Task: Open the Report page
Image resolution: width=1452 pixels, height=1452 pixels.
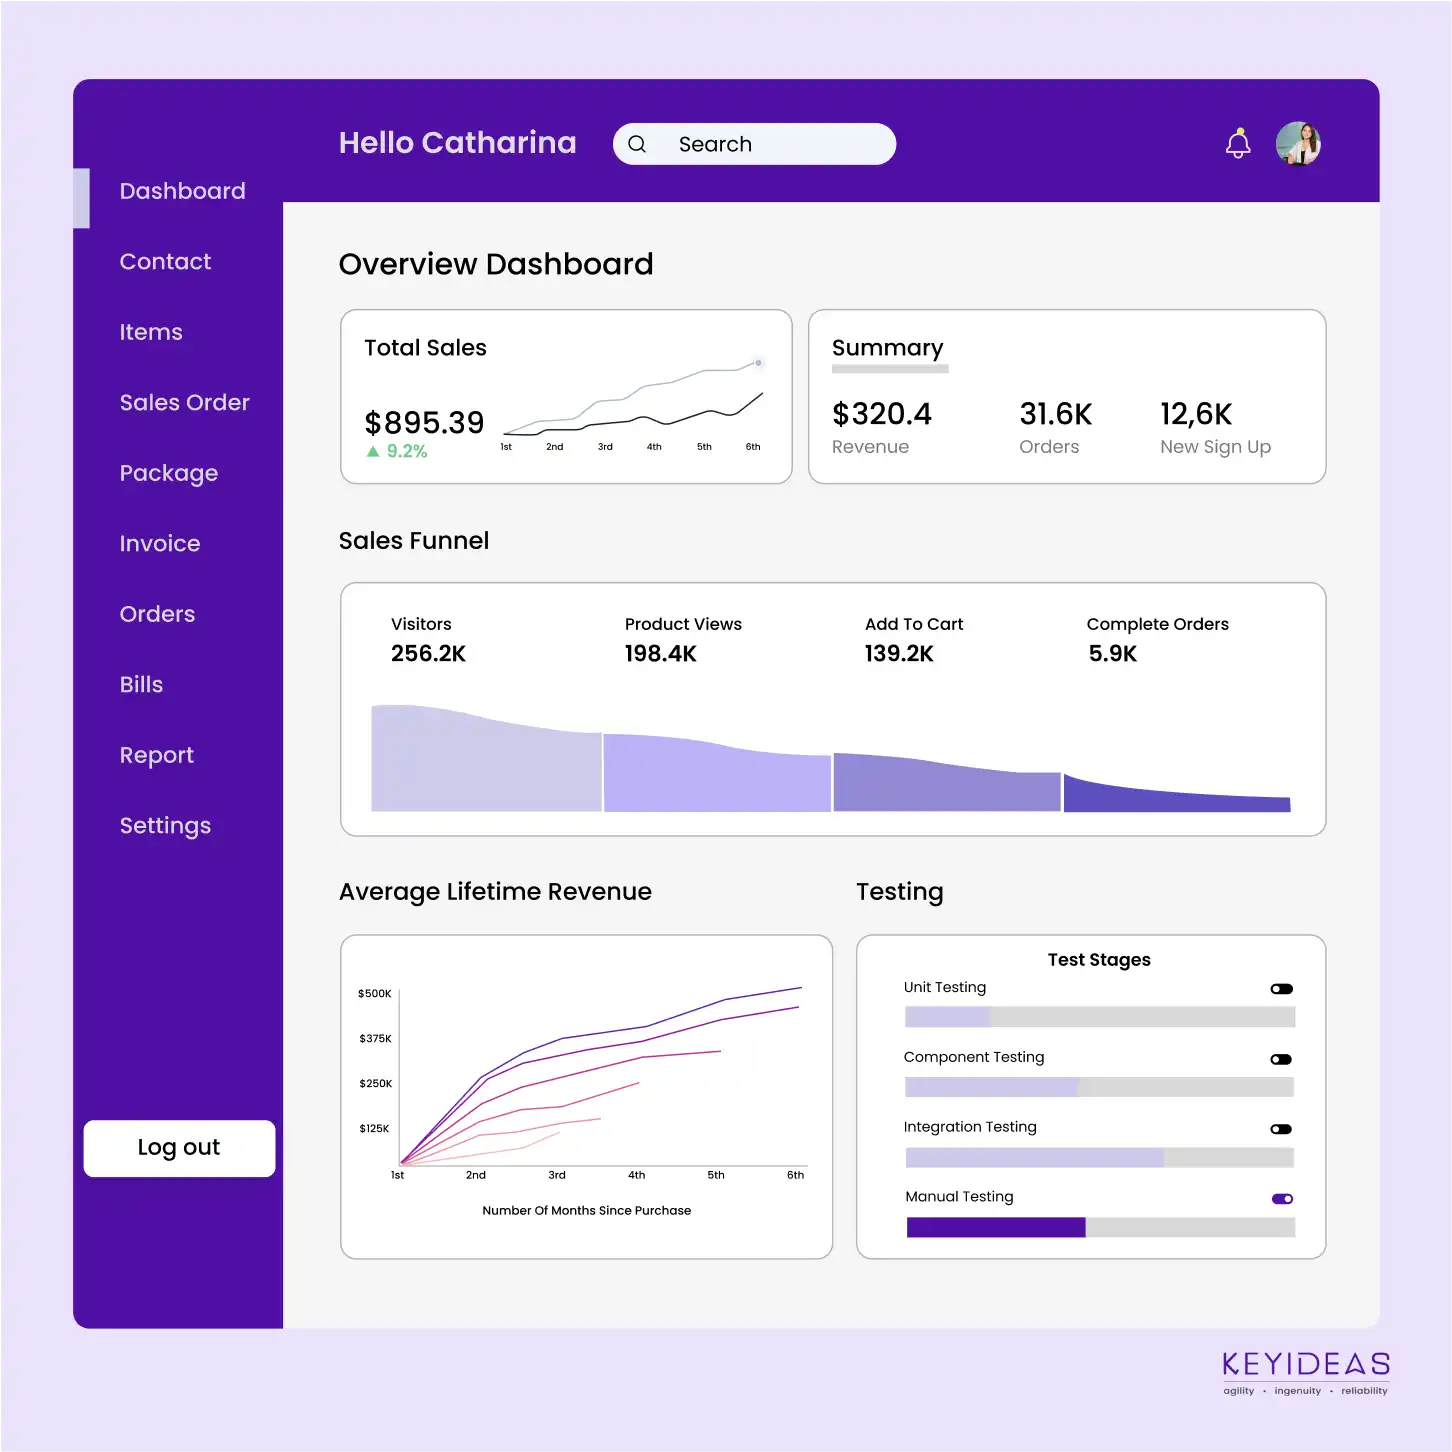Action: pyautogui.click(x=157, y=756)
